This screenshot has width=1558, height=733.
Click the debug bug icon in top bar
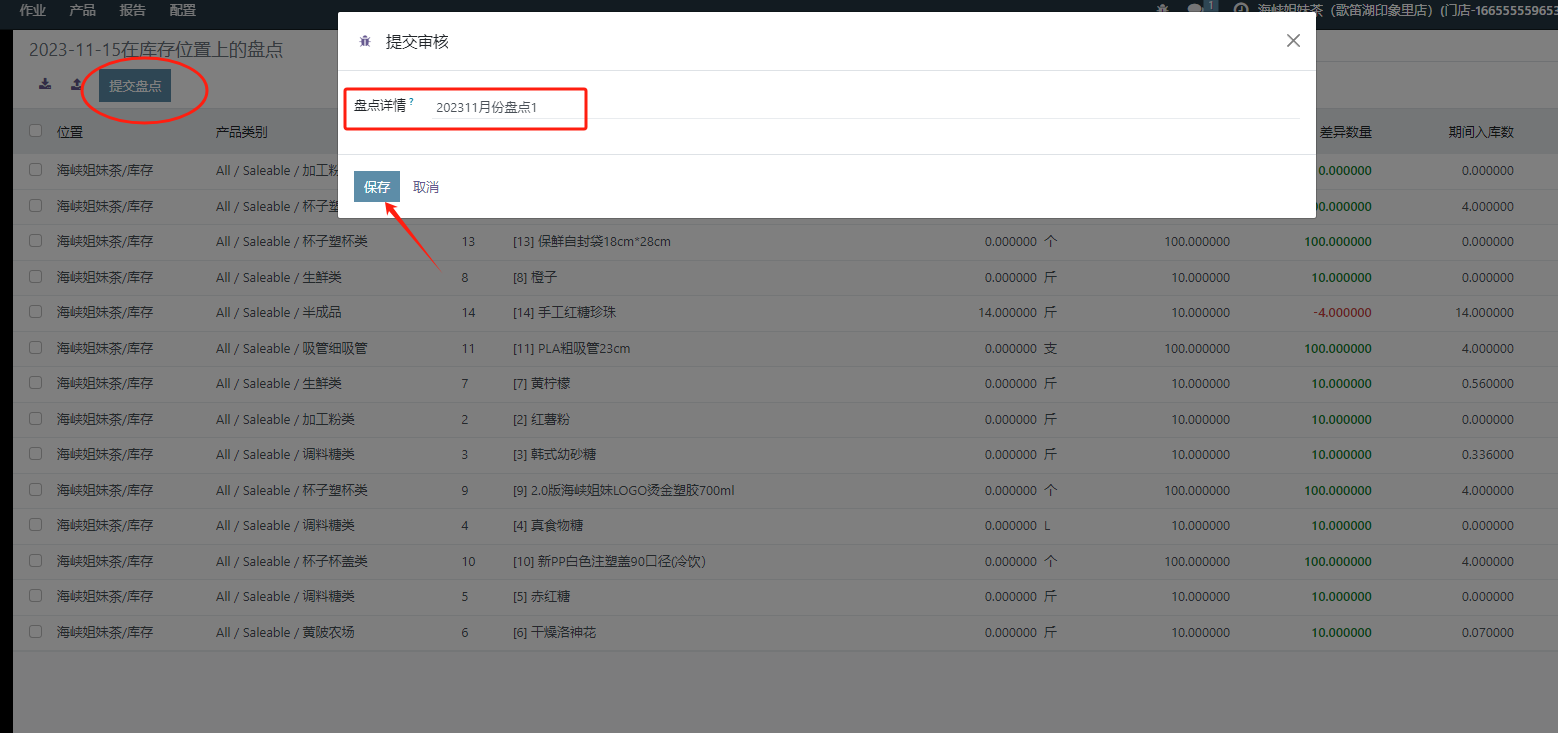click(x=1162, y=10)
